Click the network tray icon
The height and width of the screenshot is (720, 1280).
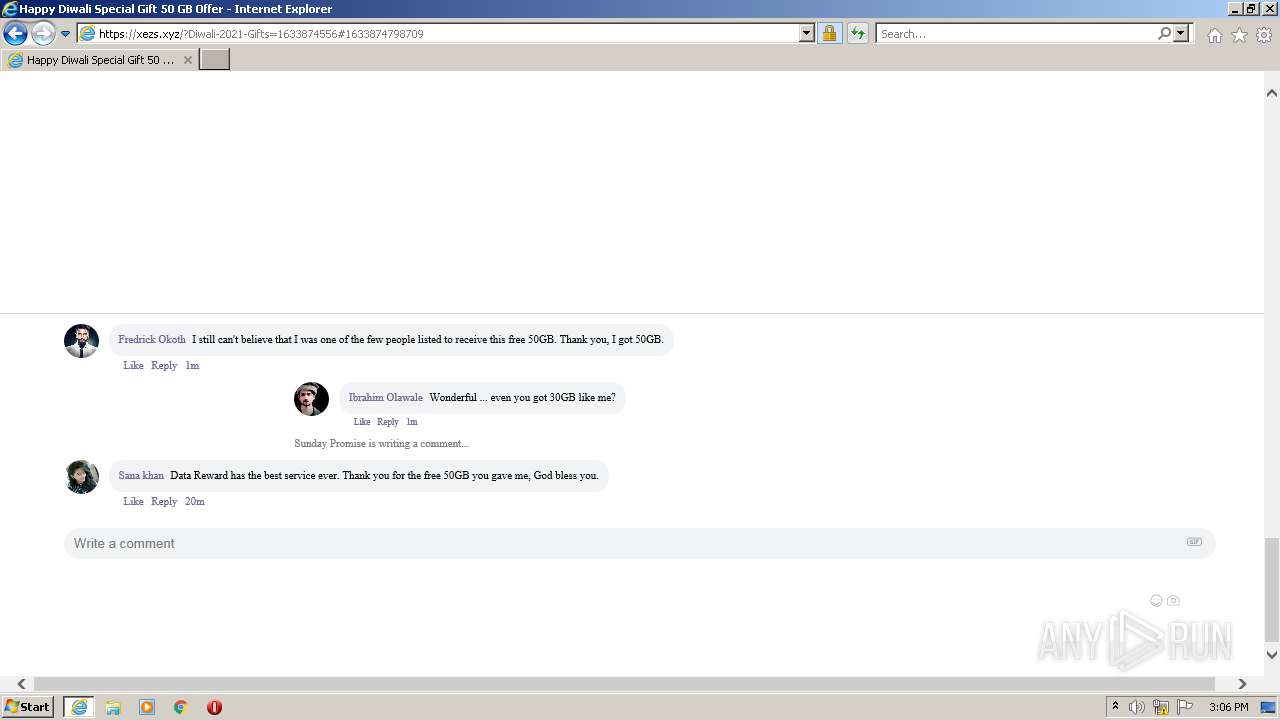click(1161, 707)
